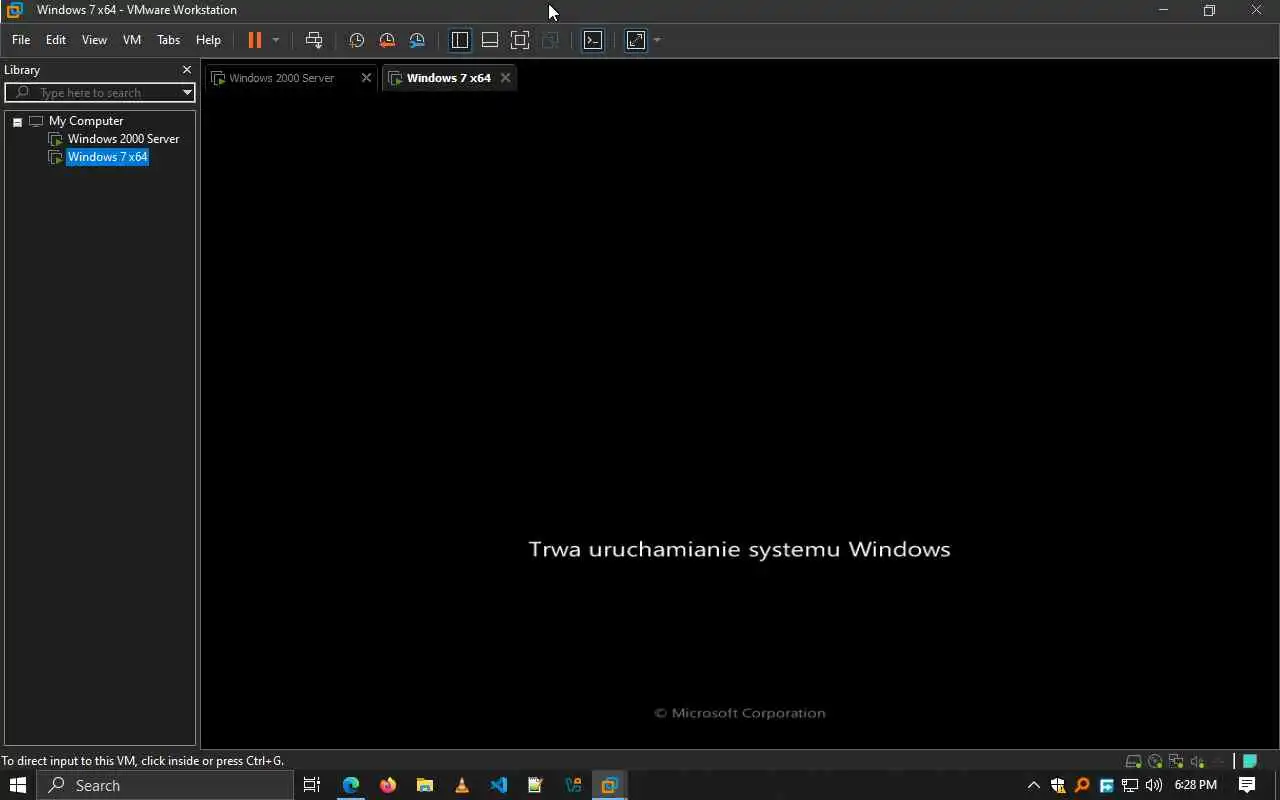
Task: Click the host network tray icon
Action: point(1130,785)
